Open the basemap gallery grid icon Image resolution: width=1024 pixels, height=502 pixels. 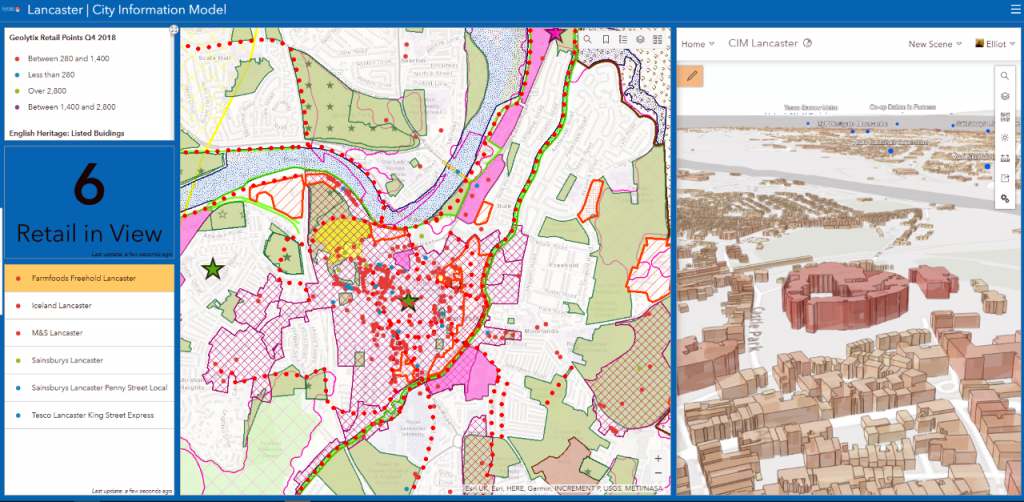657,39
